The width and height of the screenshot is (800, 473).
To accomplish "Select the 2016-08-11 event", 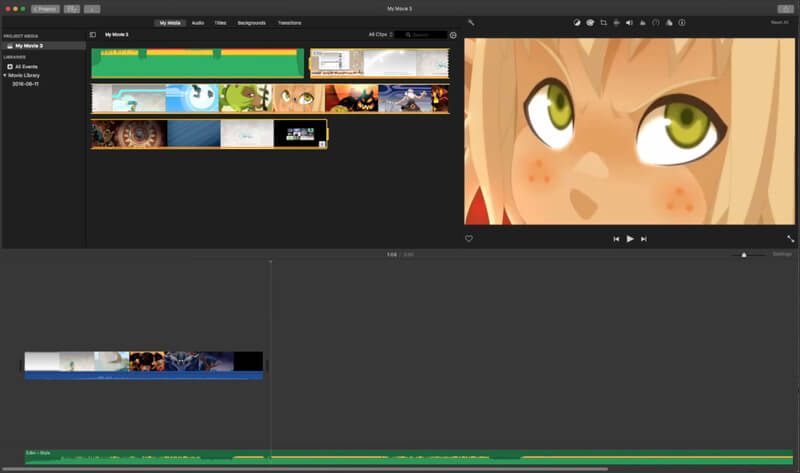I will (25, 84).
